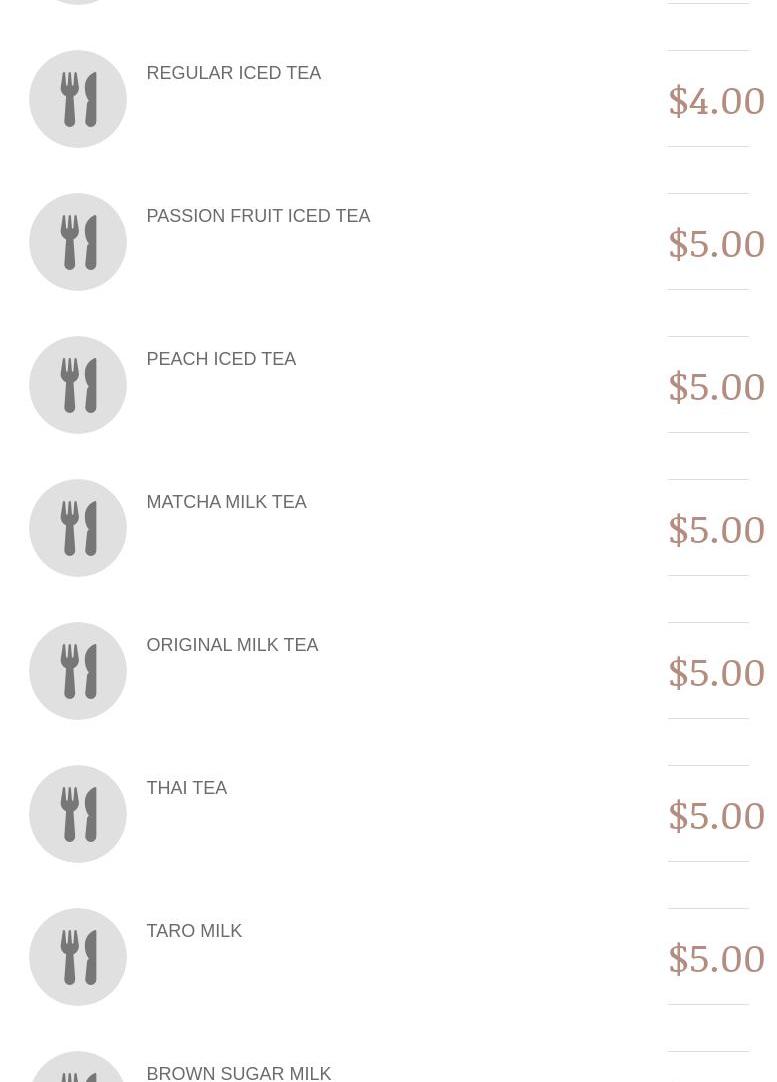Click the fork-and-knife icon beside Regular Iced Tea
This screenshot has height=1082, width=777.
point(78,99)
